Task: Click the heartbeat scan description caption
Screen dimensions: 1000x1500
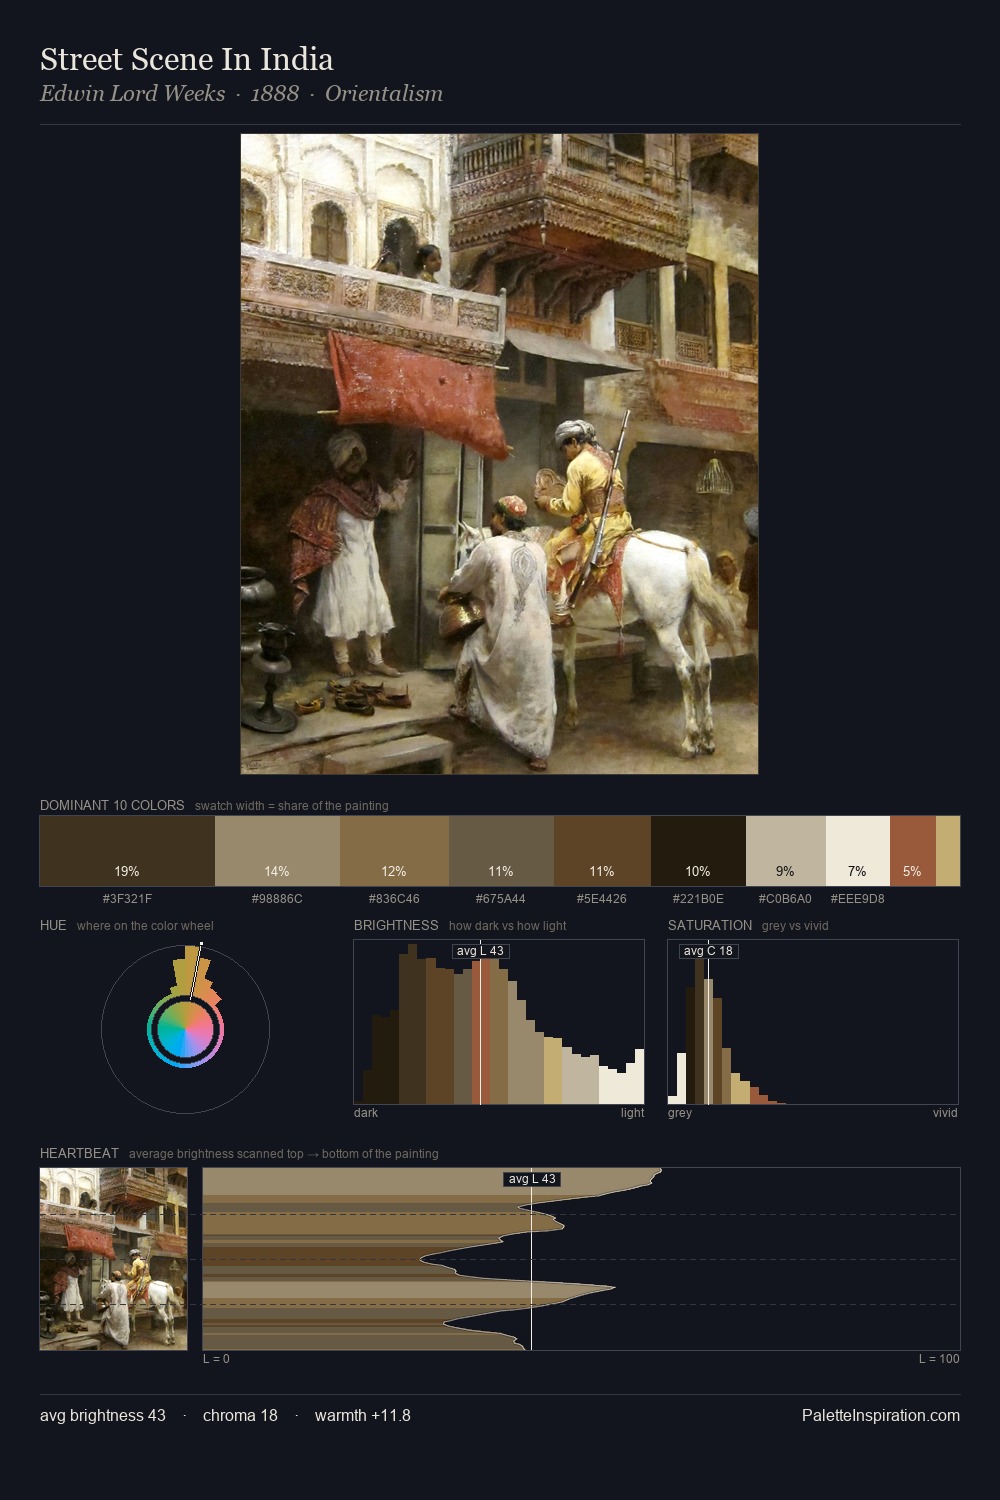Action: tap(284, 1154)
